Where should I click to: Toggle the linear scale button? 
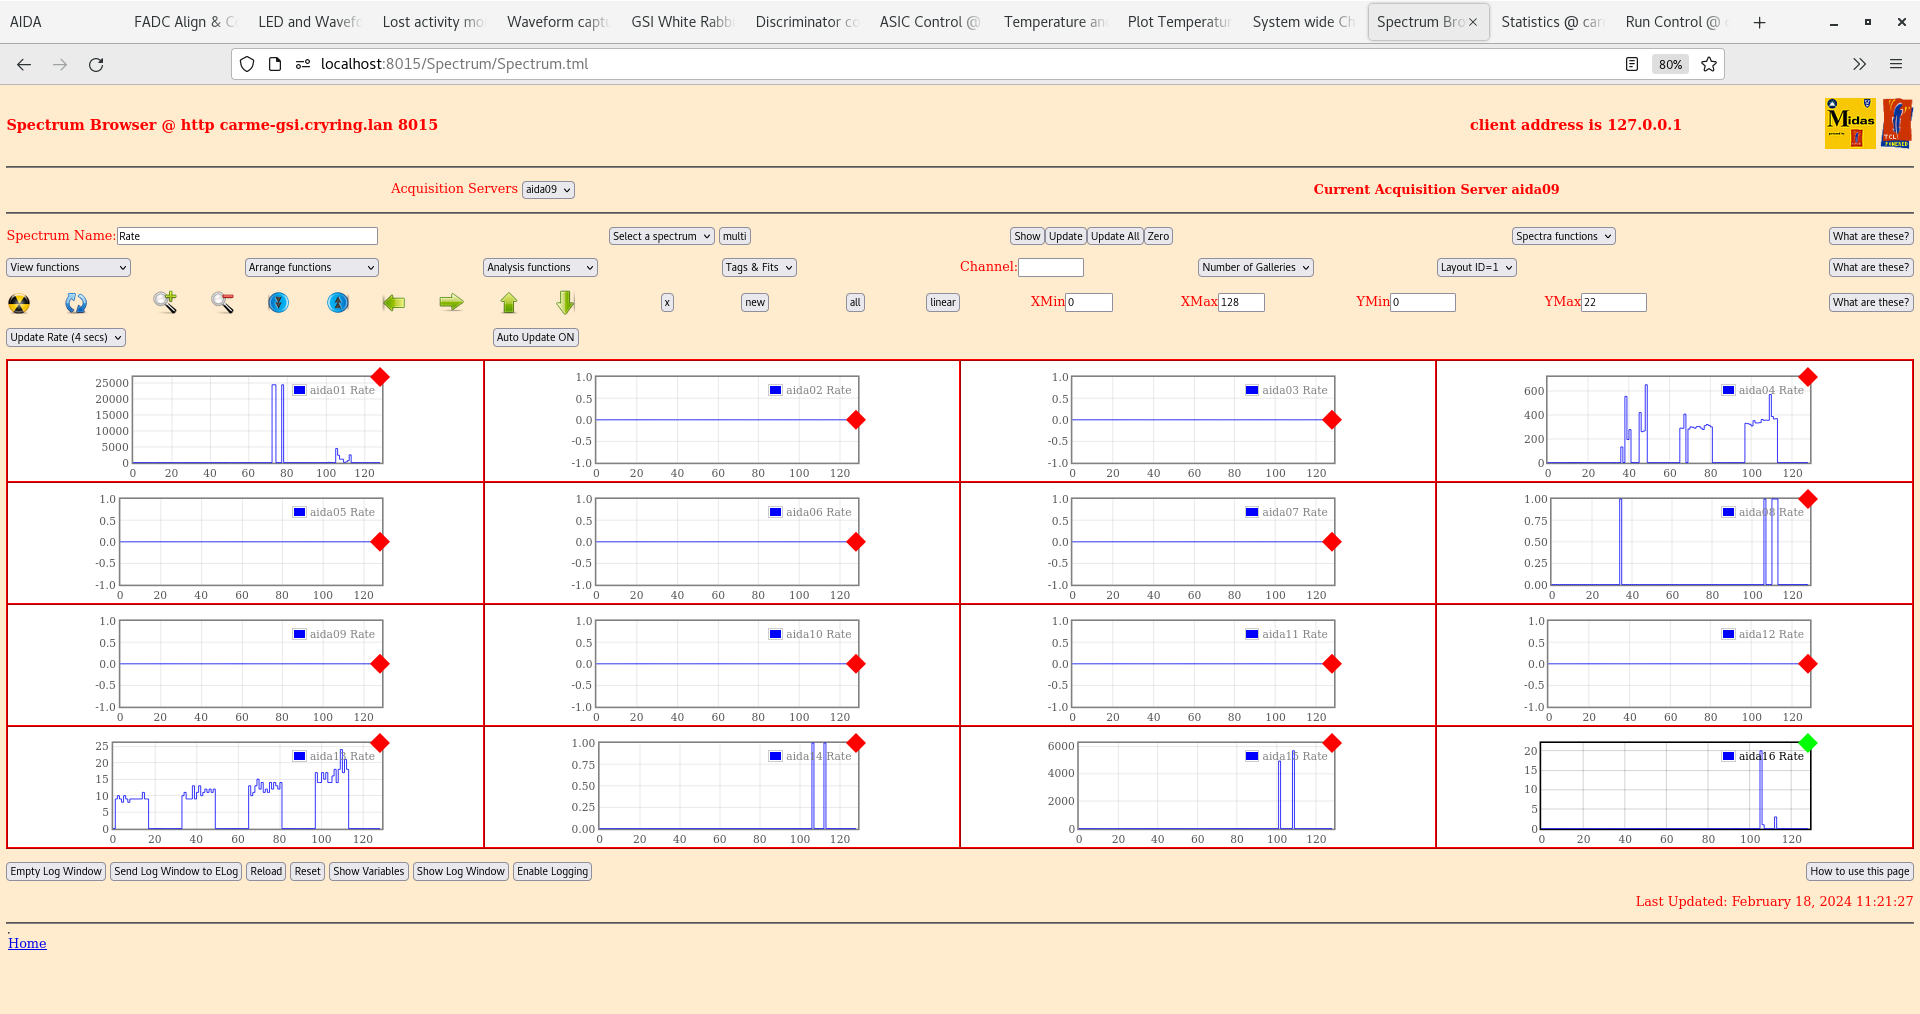pyautogui.click(x=942, y=303)
